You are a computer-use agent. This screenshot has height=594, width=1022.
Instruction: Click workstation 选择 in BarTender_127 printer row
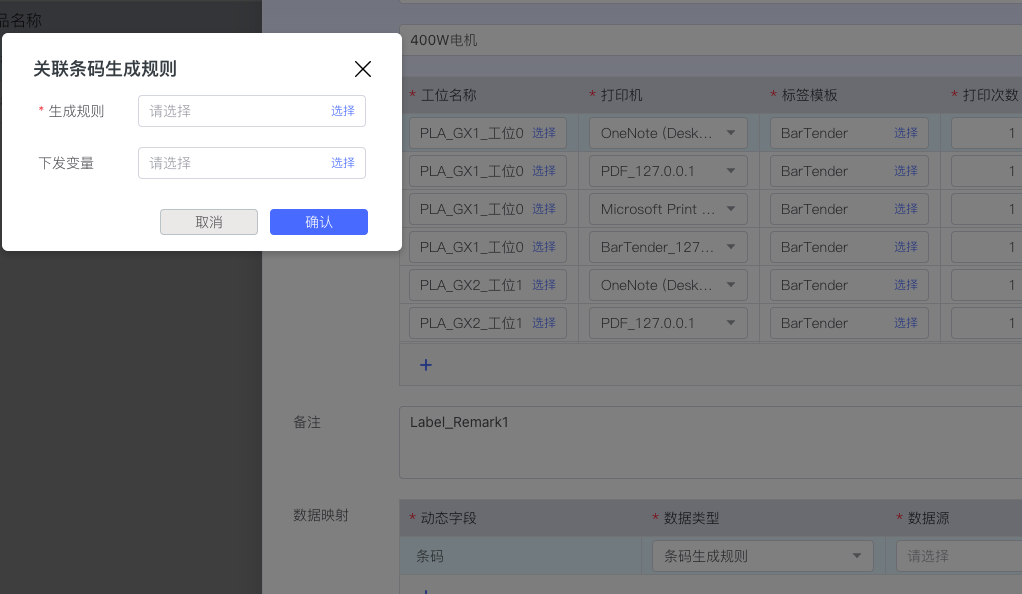click(544, 247)
